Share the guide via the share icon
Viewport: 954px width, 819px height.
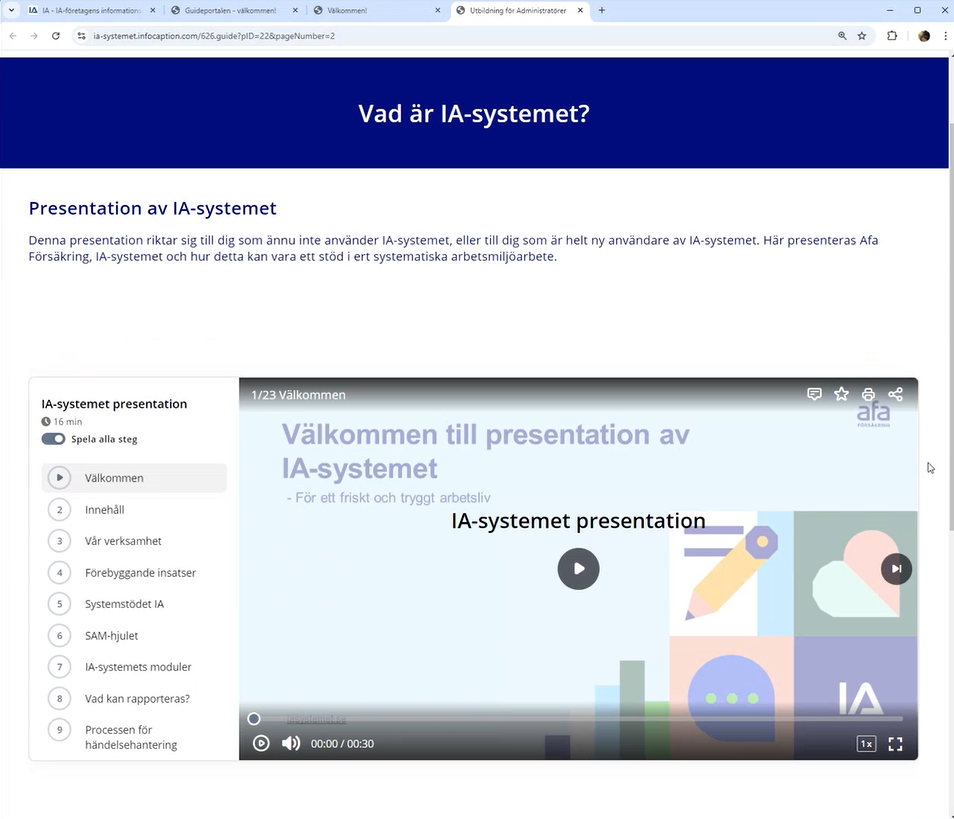(896, 394)
